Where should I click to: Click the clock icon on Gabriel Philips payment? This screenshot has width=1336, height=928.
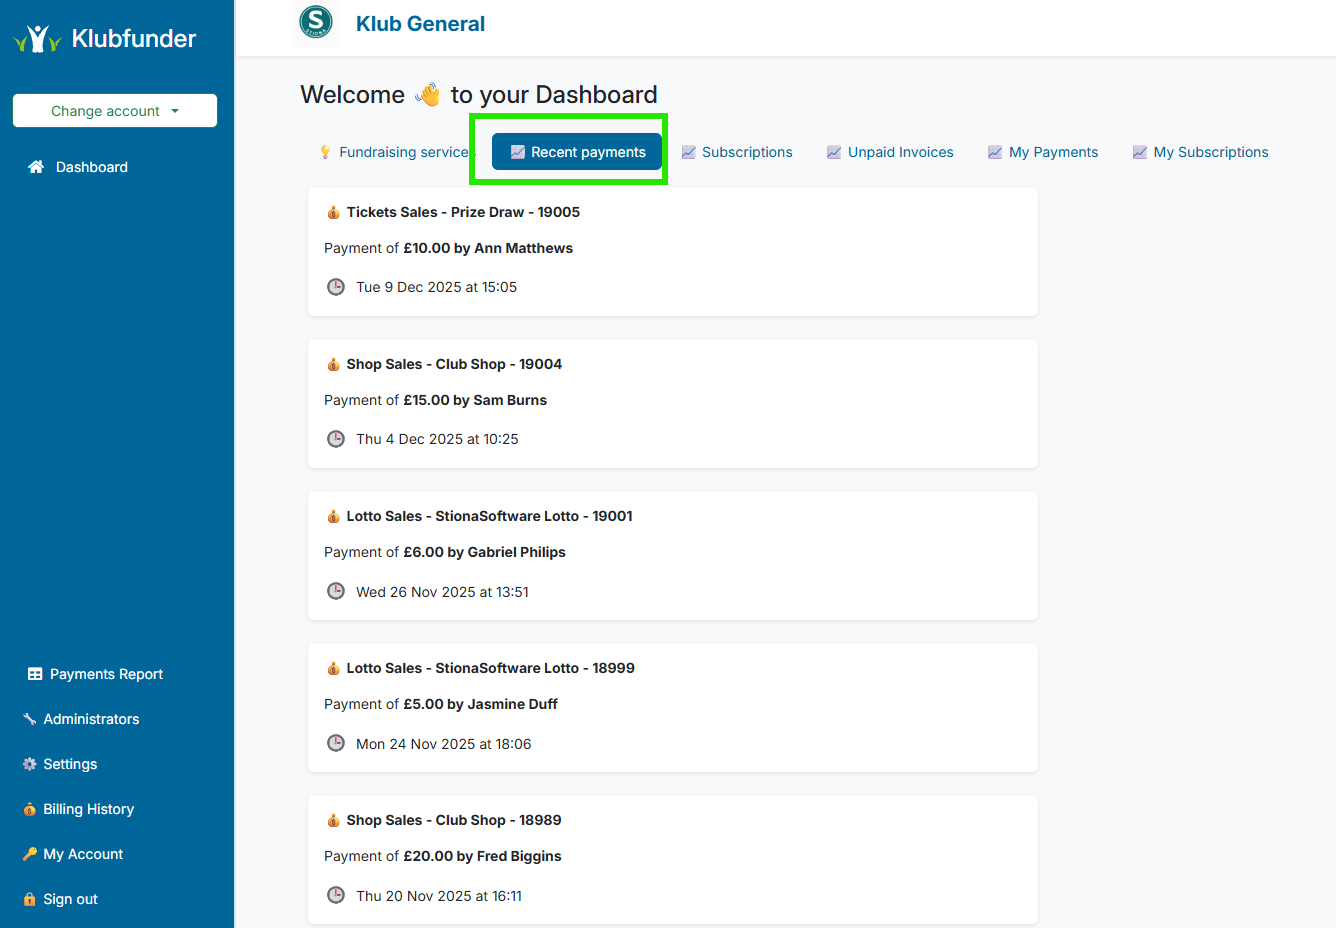coord(336,591)
